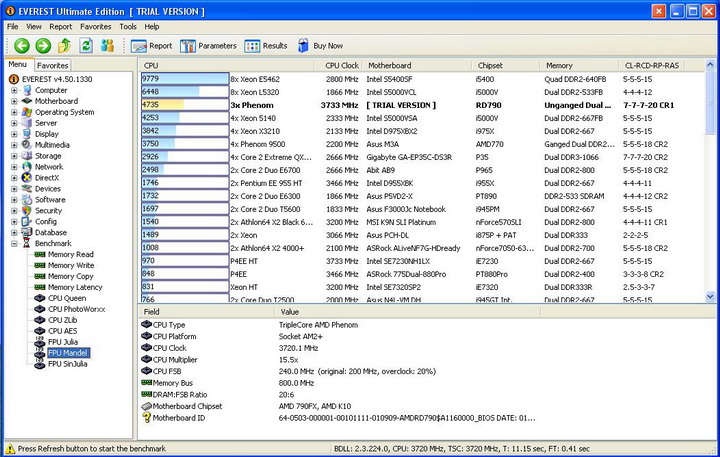
Task: Expand the Motherboard tree node
Action: tap(14, 102)
